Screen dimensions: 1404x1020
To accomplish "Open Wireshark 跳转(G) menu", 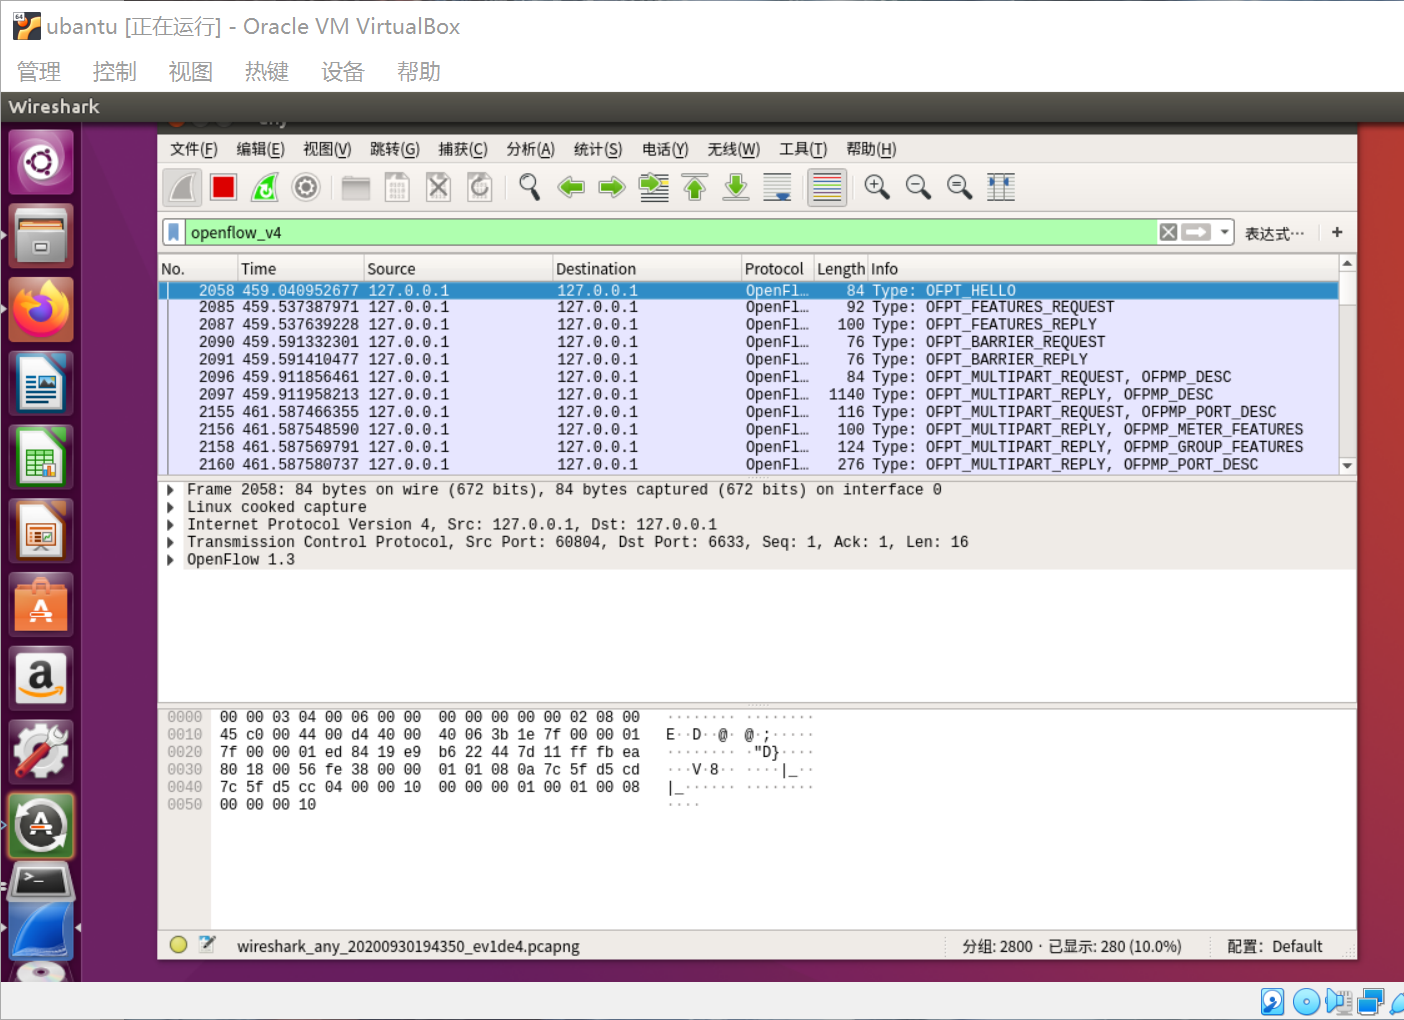I will [x=395, y=149].
